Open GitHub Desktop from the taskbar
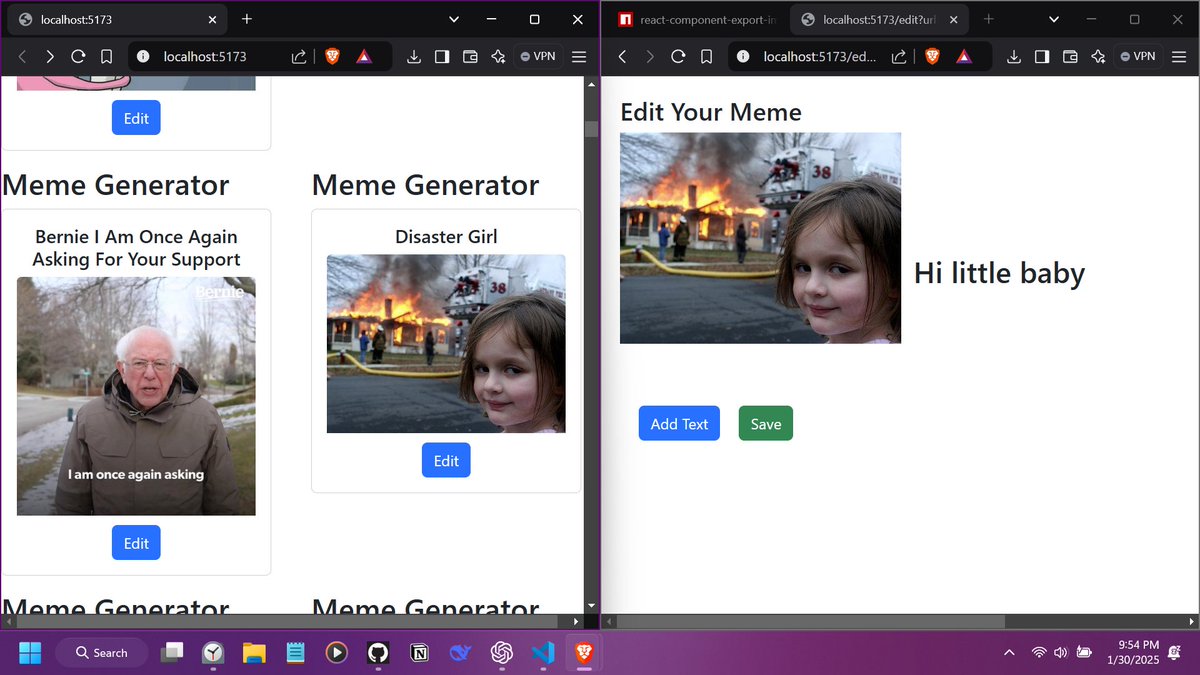Screen dimensions: 1200x675 pyautogui.click(x=377, y=653)
